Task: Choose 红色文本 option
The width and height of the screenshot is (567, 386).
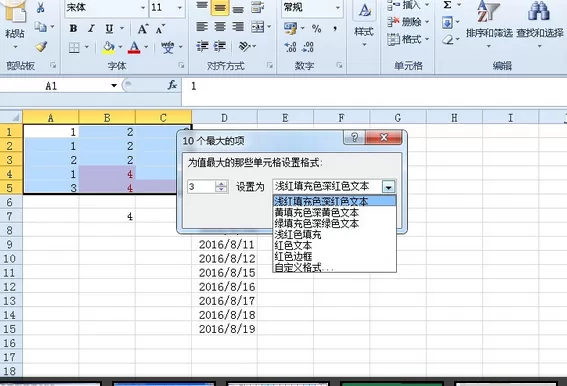Action: (x=334, y=245)
